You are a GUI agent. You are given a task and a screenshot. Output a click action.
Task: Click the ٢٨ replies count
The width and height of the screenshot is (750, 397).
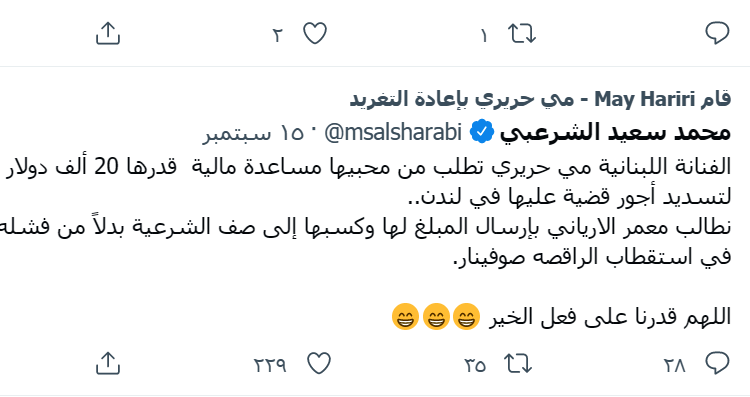click(x=675, y=366)
